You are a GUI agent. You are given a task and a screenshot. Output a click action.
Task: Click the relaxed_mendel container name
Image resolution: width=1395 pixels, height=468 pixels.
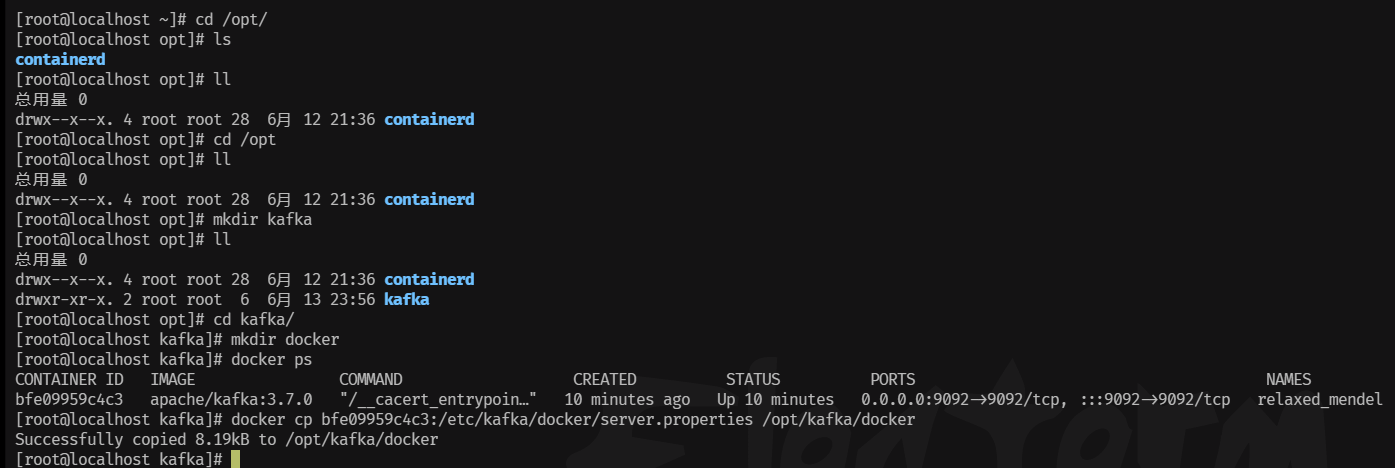coord(1320,399)
